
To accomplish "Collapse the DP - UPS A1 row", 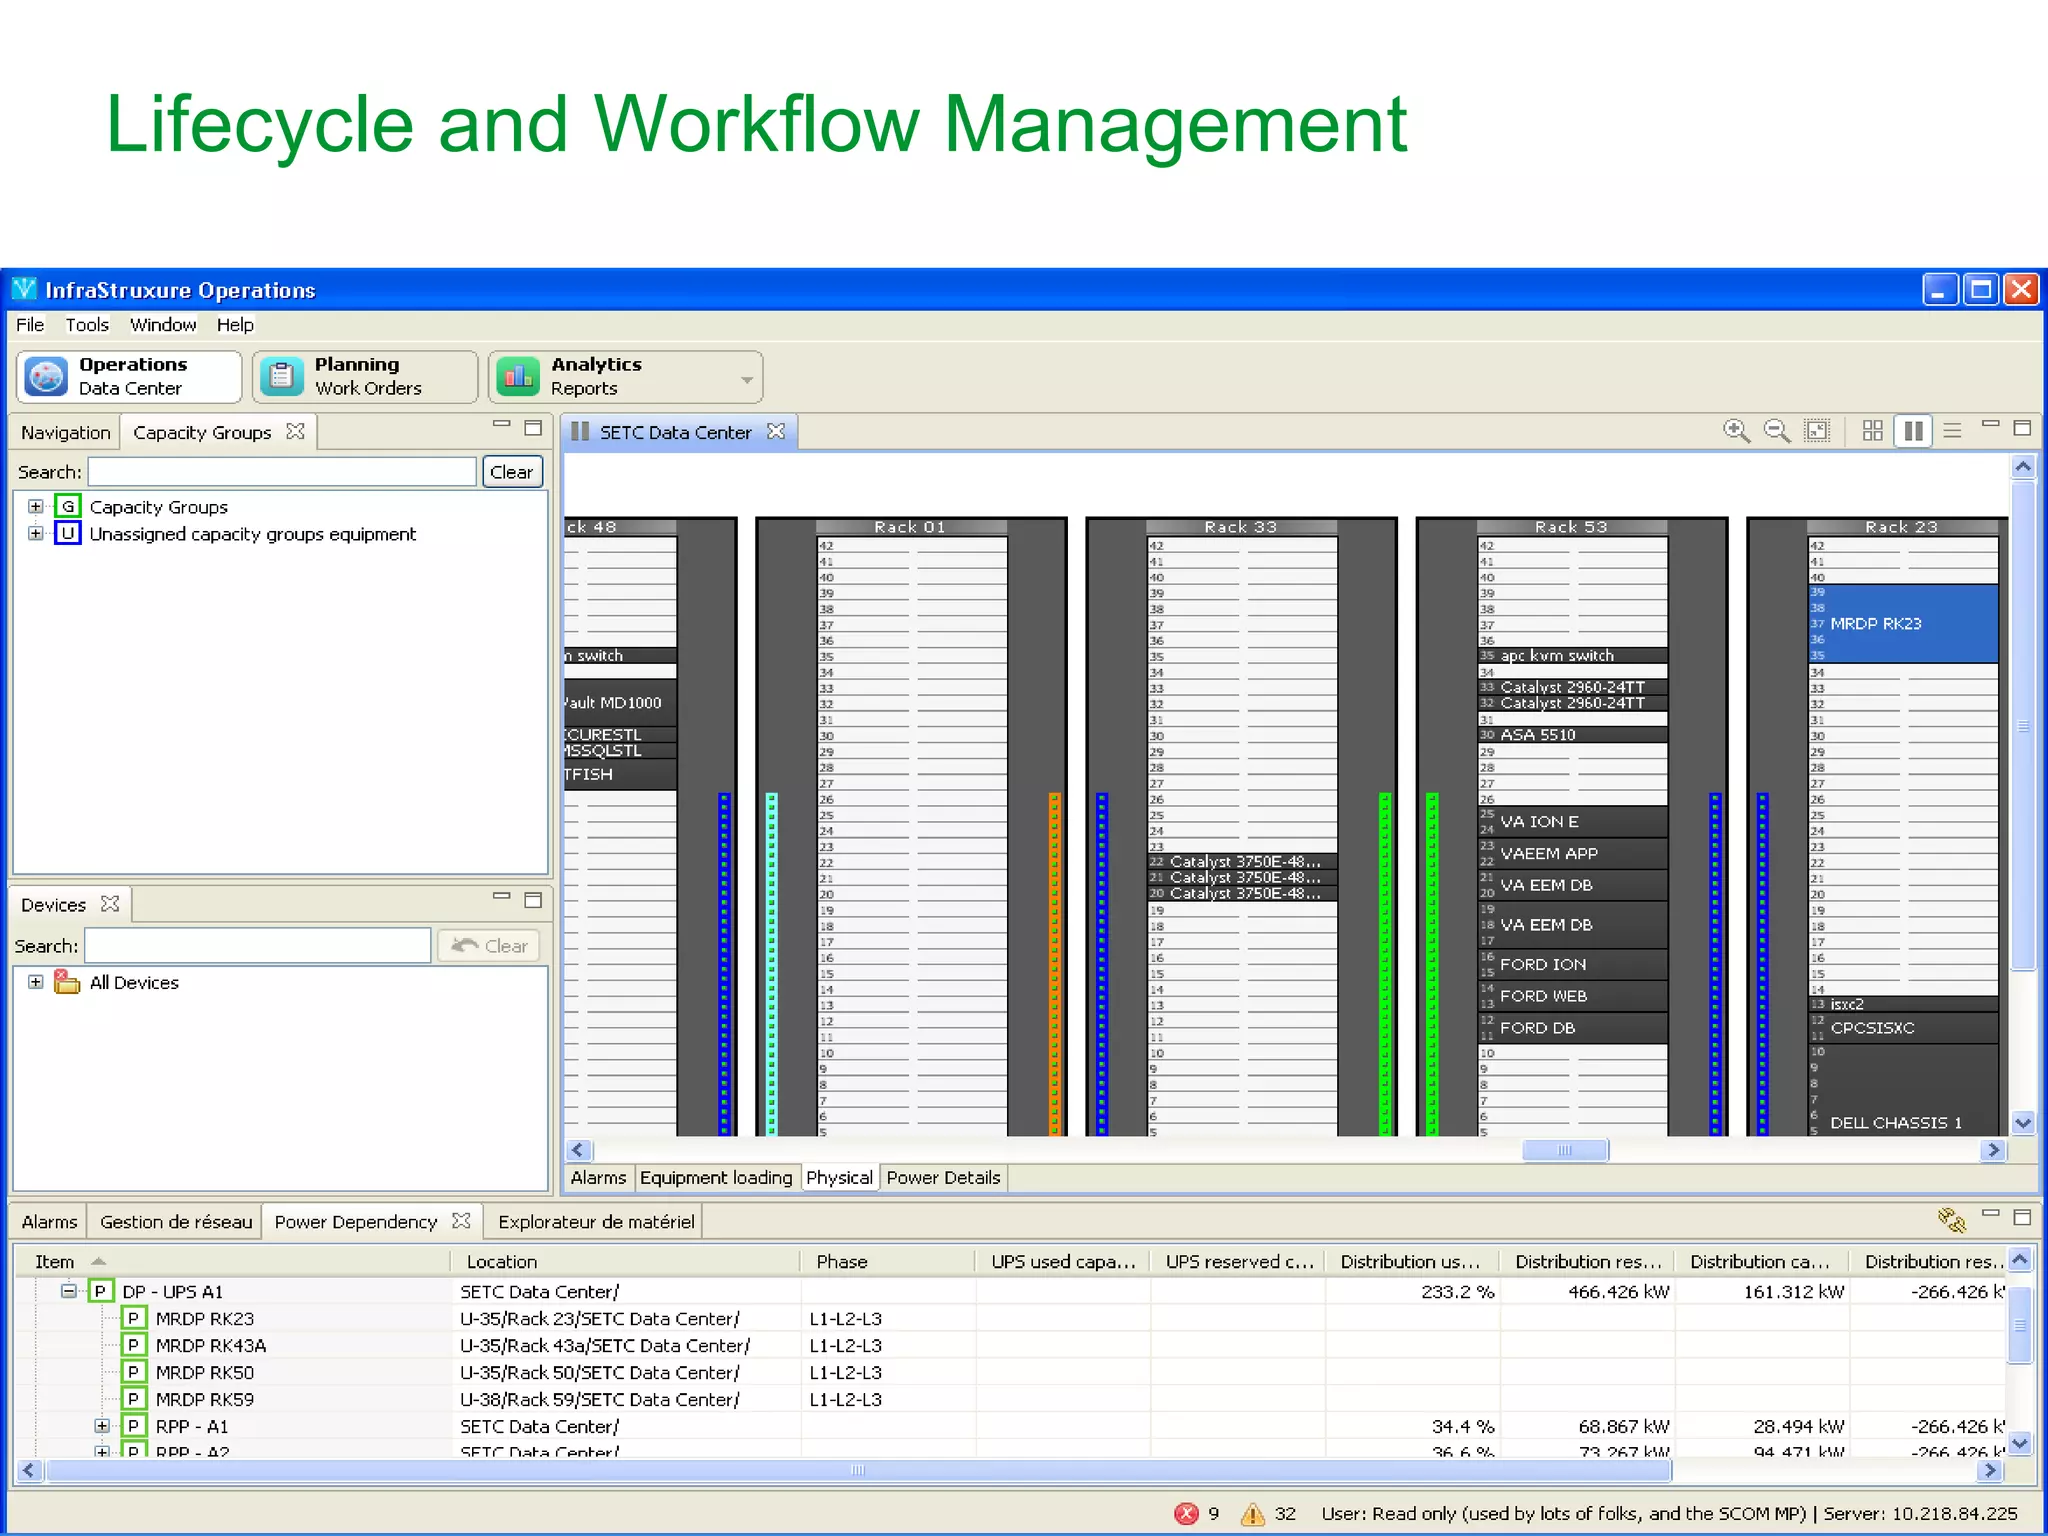I will pos(68,1291).
